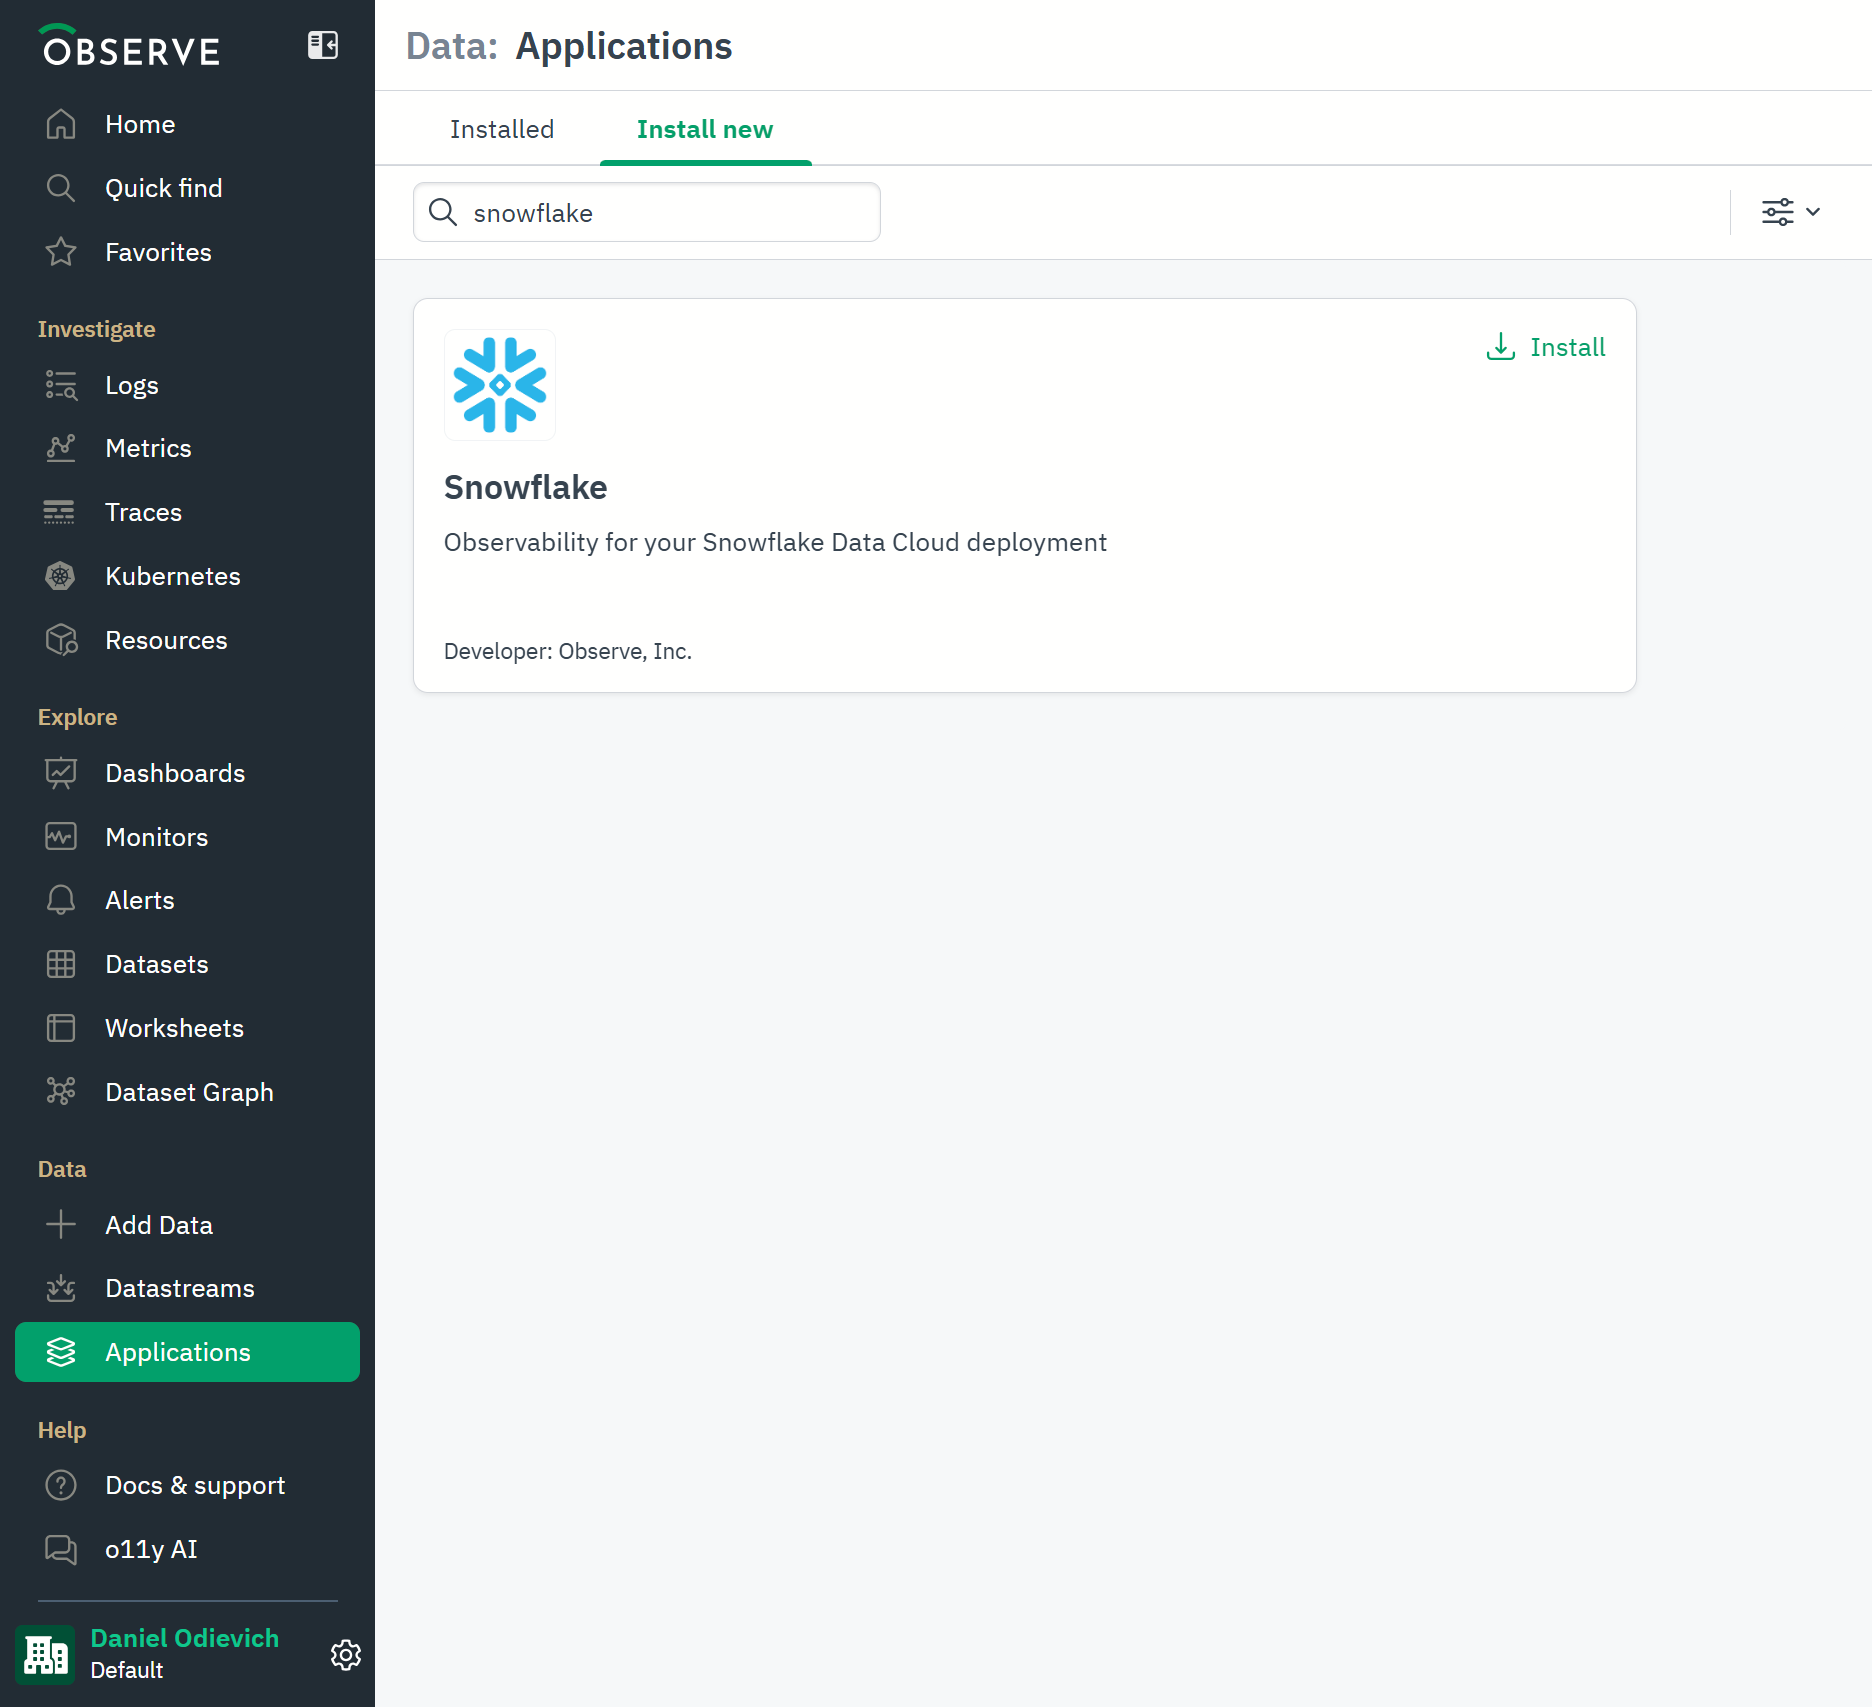
Task: Open the Snowflake card title
Action: [526, 487]
